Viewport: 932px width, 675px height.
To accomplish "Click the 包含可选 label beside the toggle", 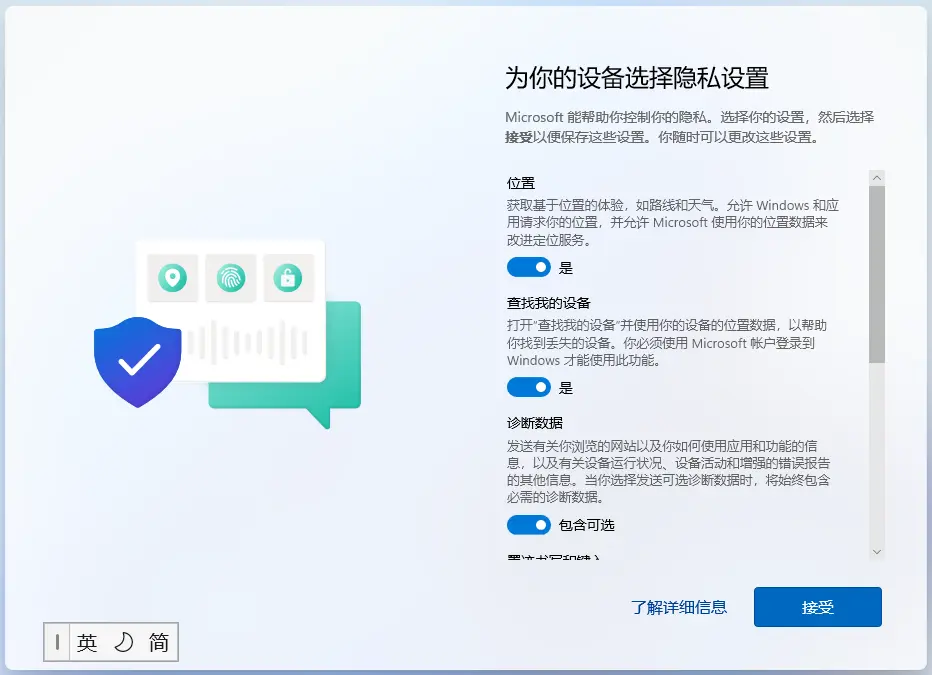I will point(587,525).
